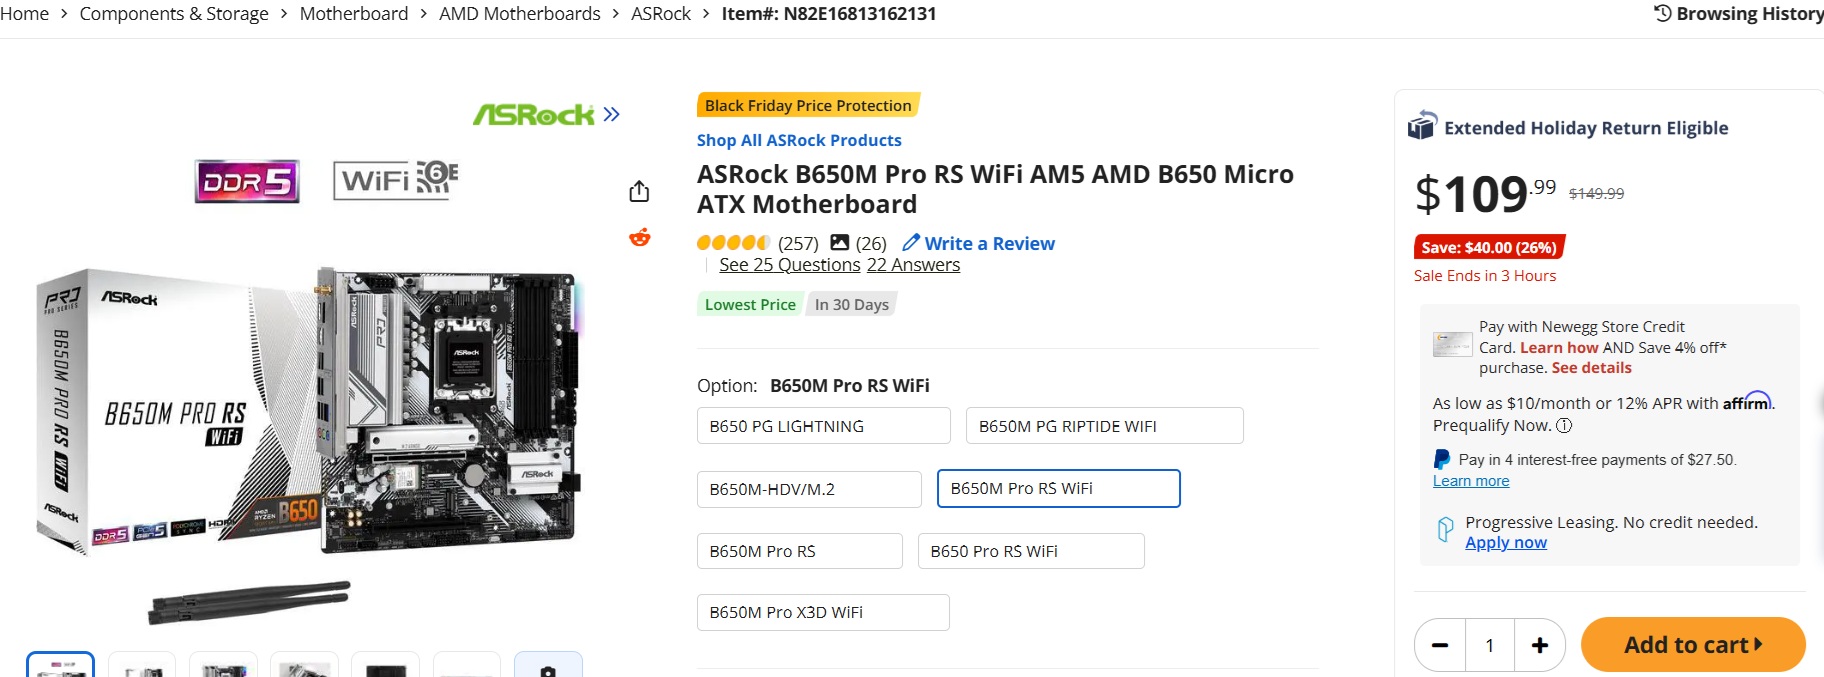The height and width of the screenshot is (677, 1824).
Task: Choose the B650M Pro X3D WiFi option
Action: coord(822,612)
